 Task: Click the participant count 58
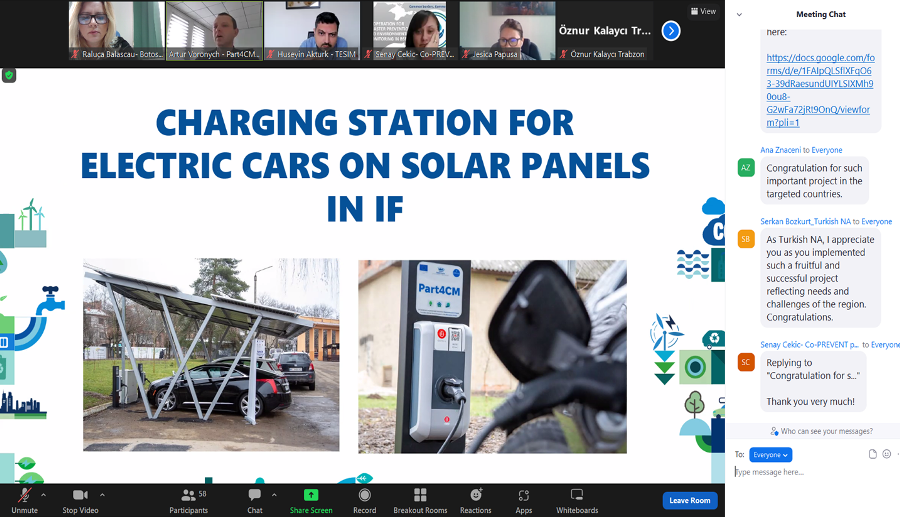202,493
